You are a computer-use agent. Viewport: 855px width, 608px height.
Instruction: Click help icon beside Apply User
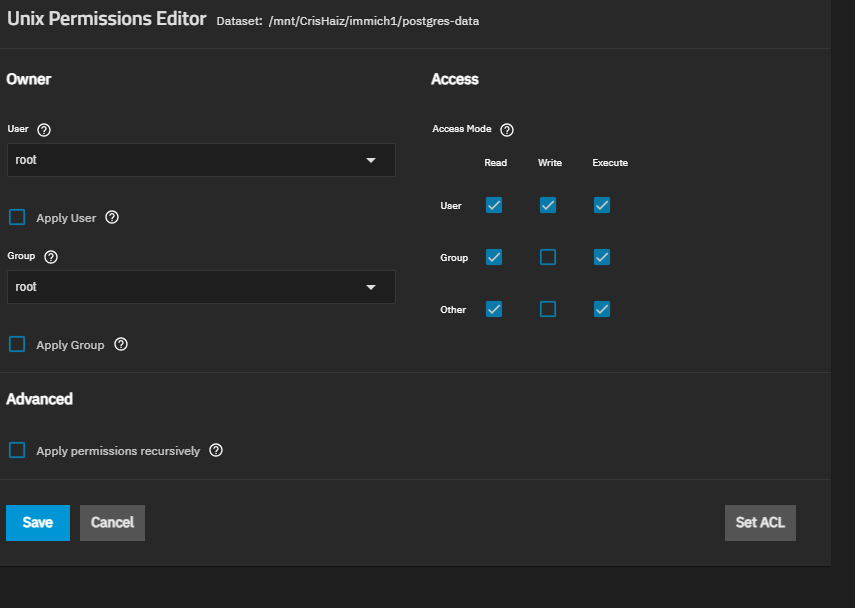[112, 217]
